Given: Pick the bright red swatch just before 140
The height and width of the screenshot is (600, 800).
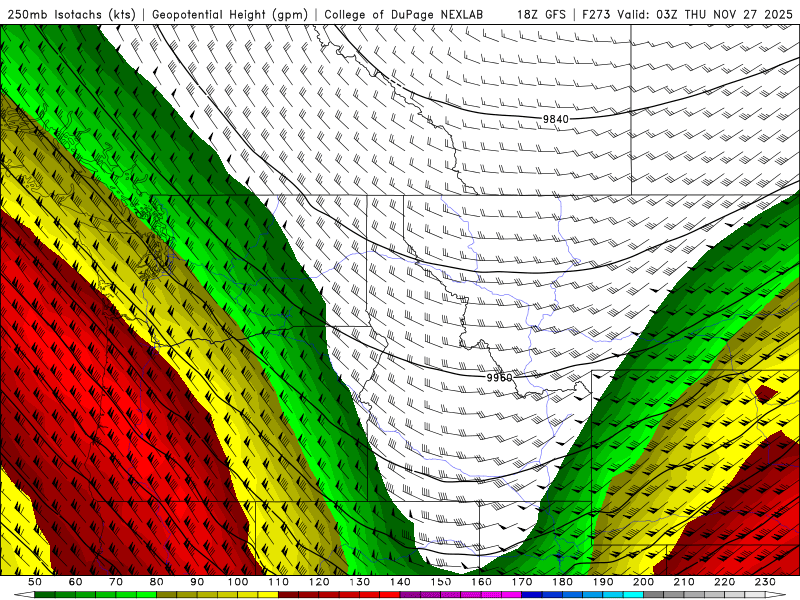Looking at the screenshot, I should pos(390,594).
